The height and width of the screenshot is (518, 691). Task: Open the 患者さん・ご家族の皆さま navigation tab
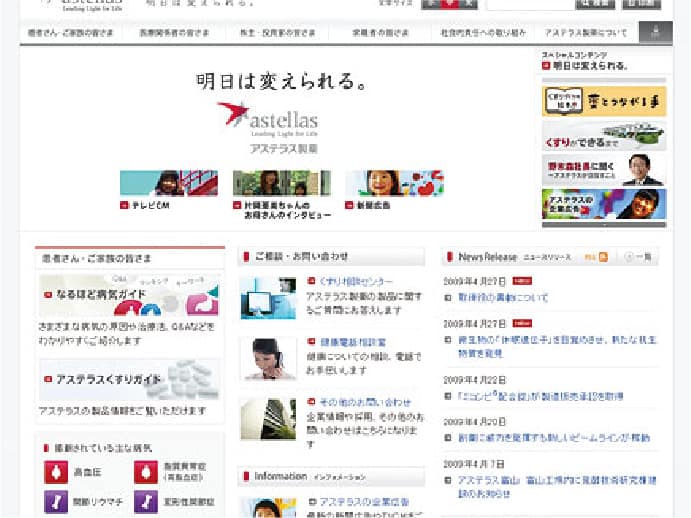coord(71,33)
